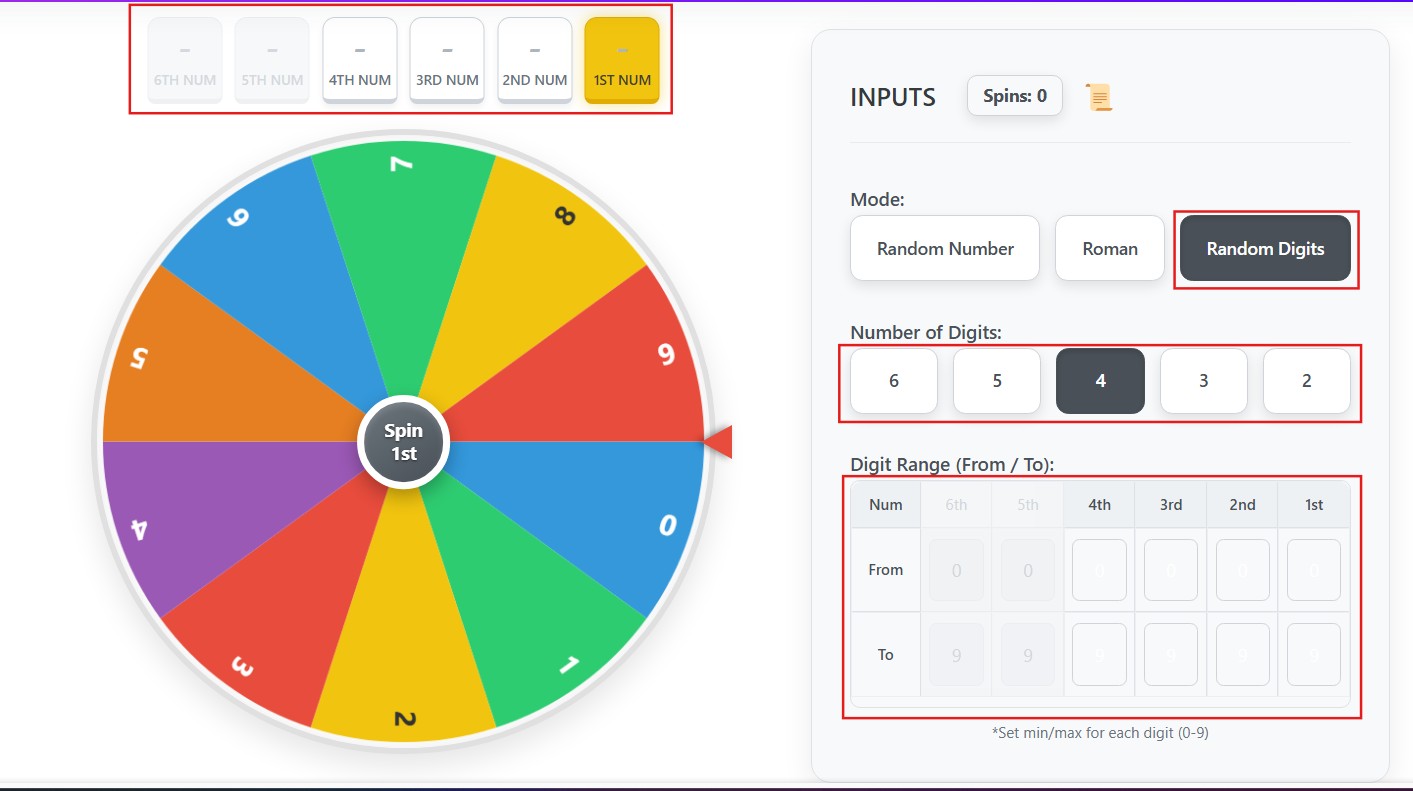Click the Spin 1st wheel center button

[x=404, y=442]
